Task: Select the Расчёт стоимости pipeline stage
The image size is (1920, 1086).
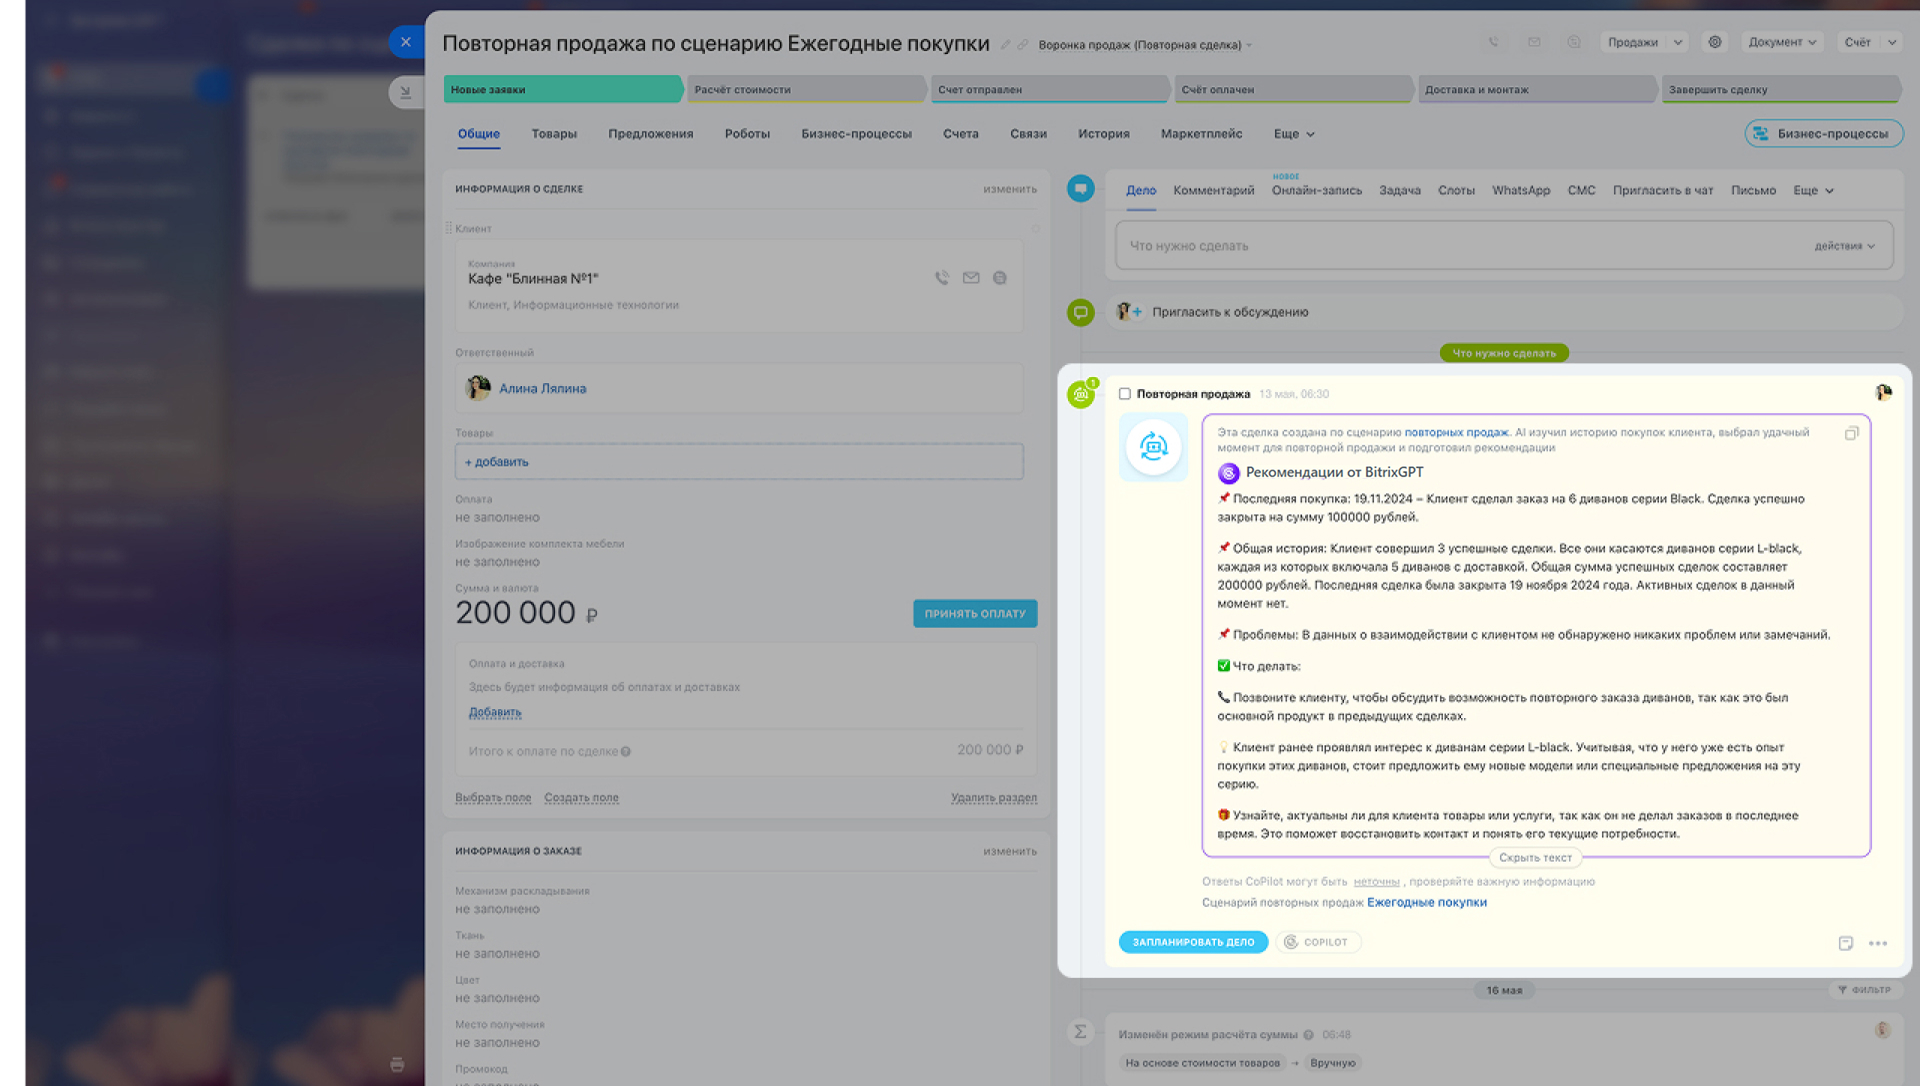Action: pos(805,90)
